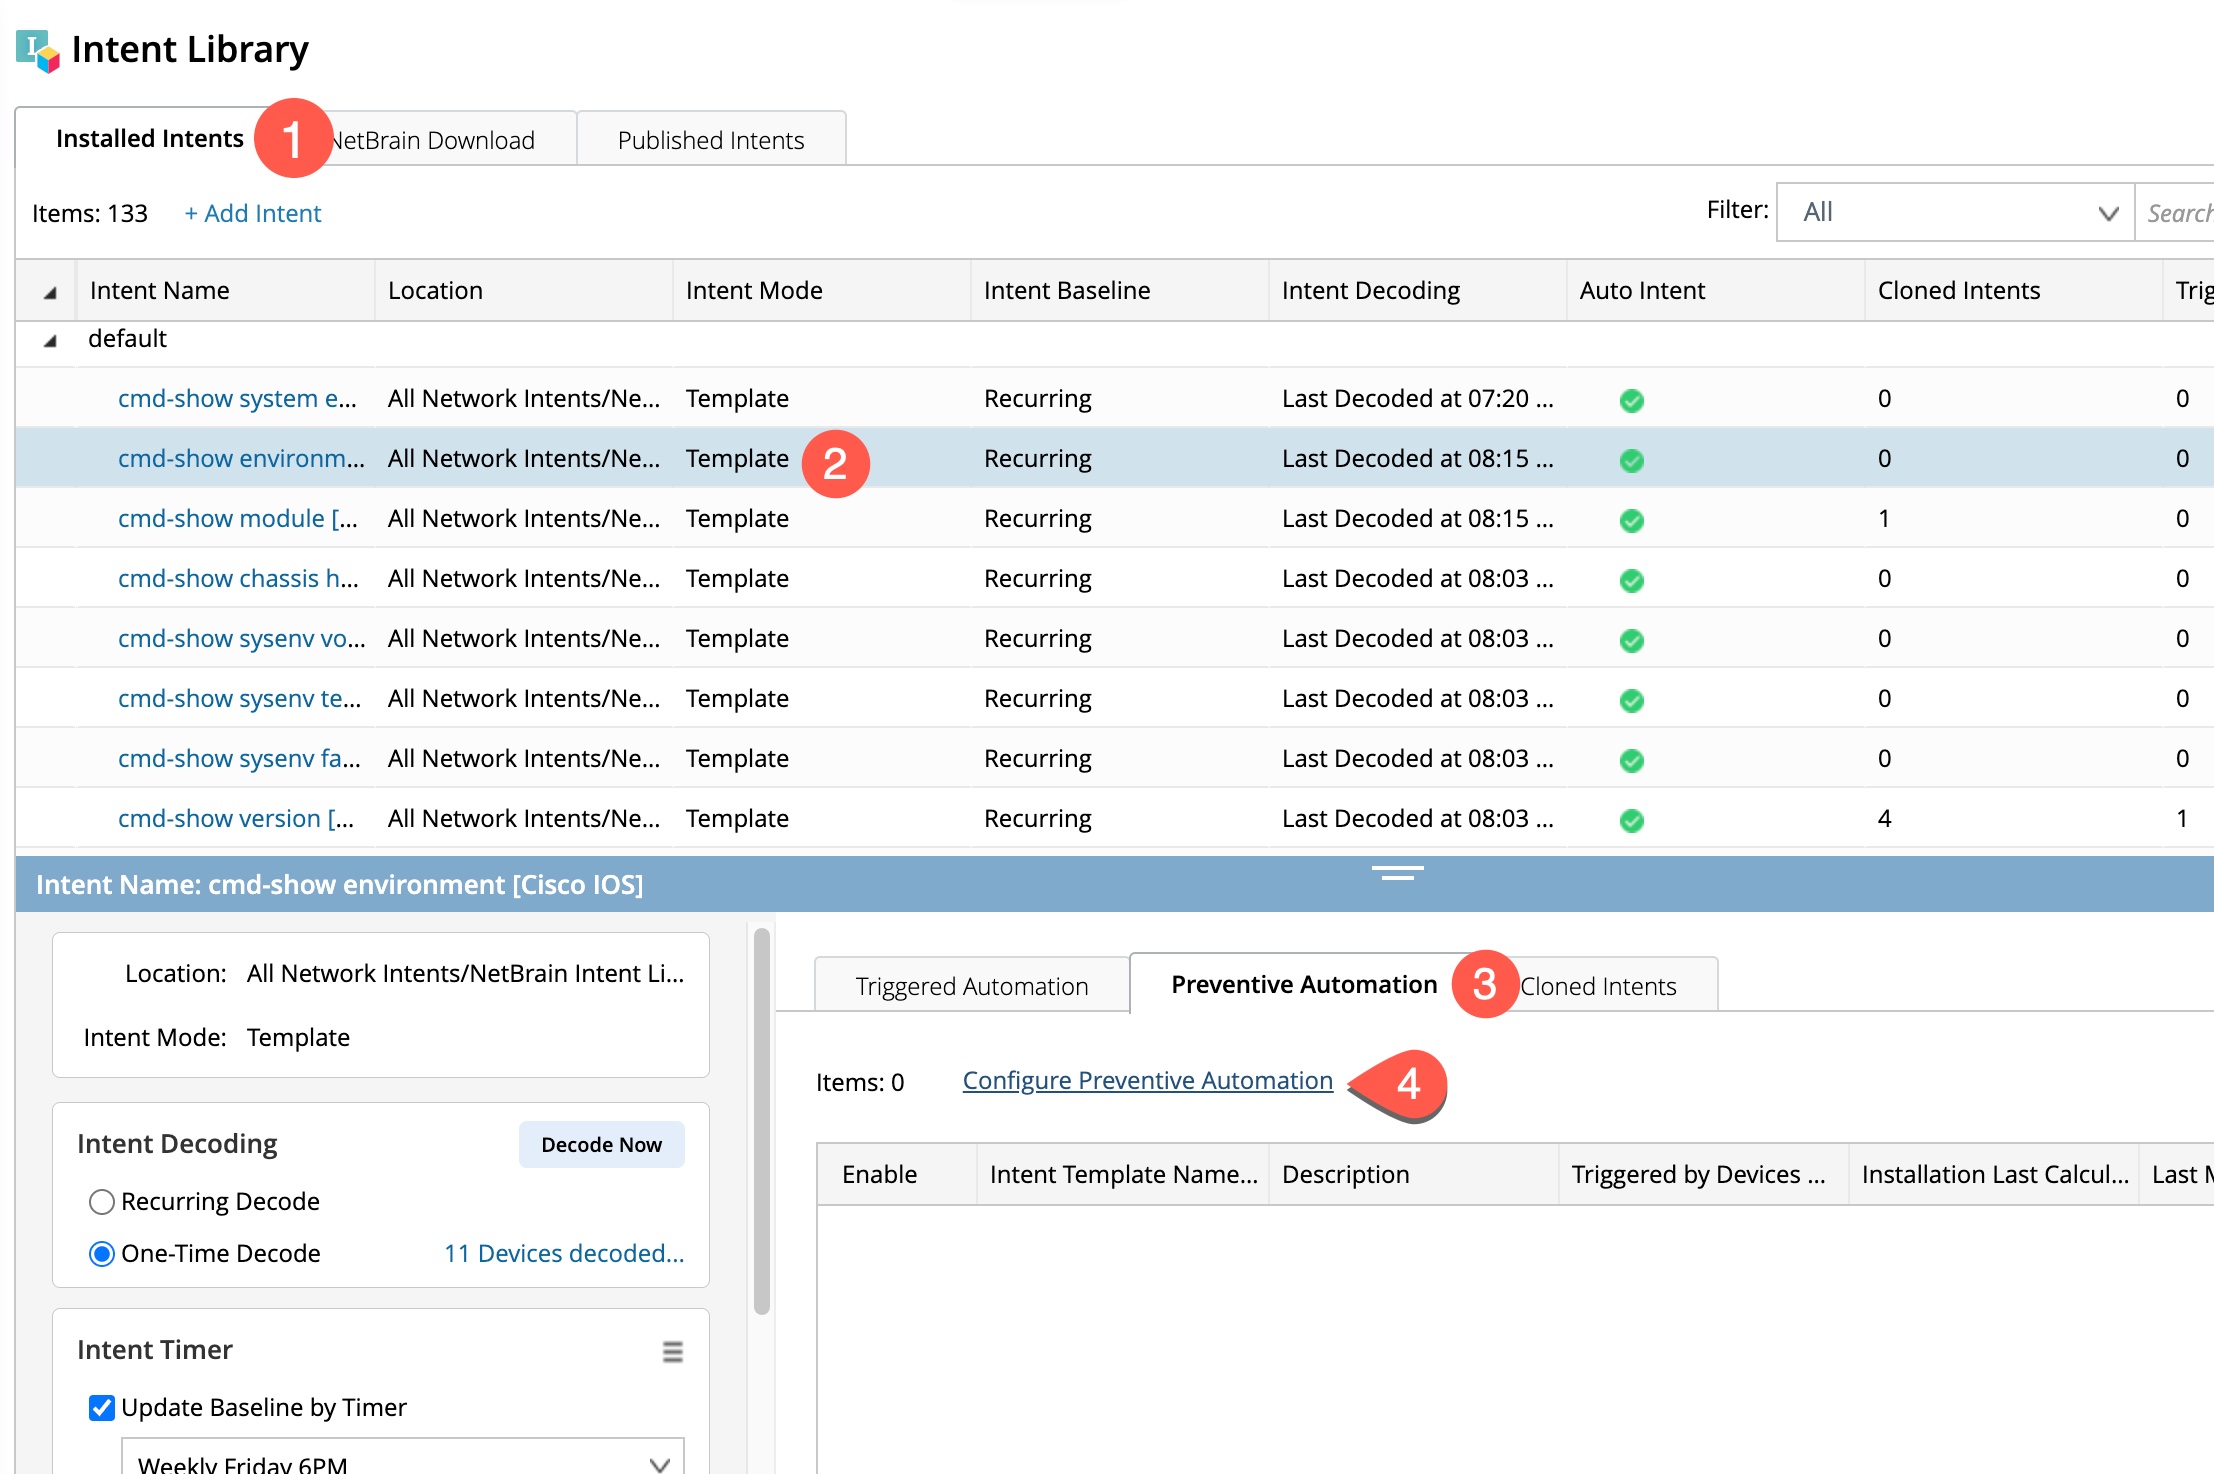Click the Auto Intent checkmark for cmd-show environm...

click(x=1632, y=460)
